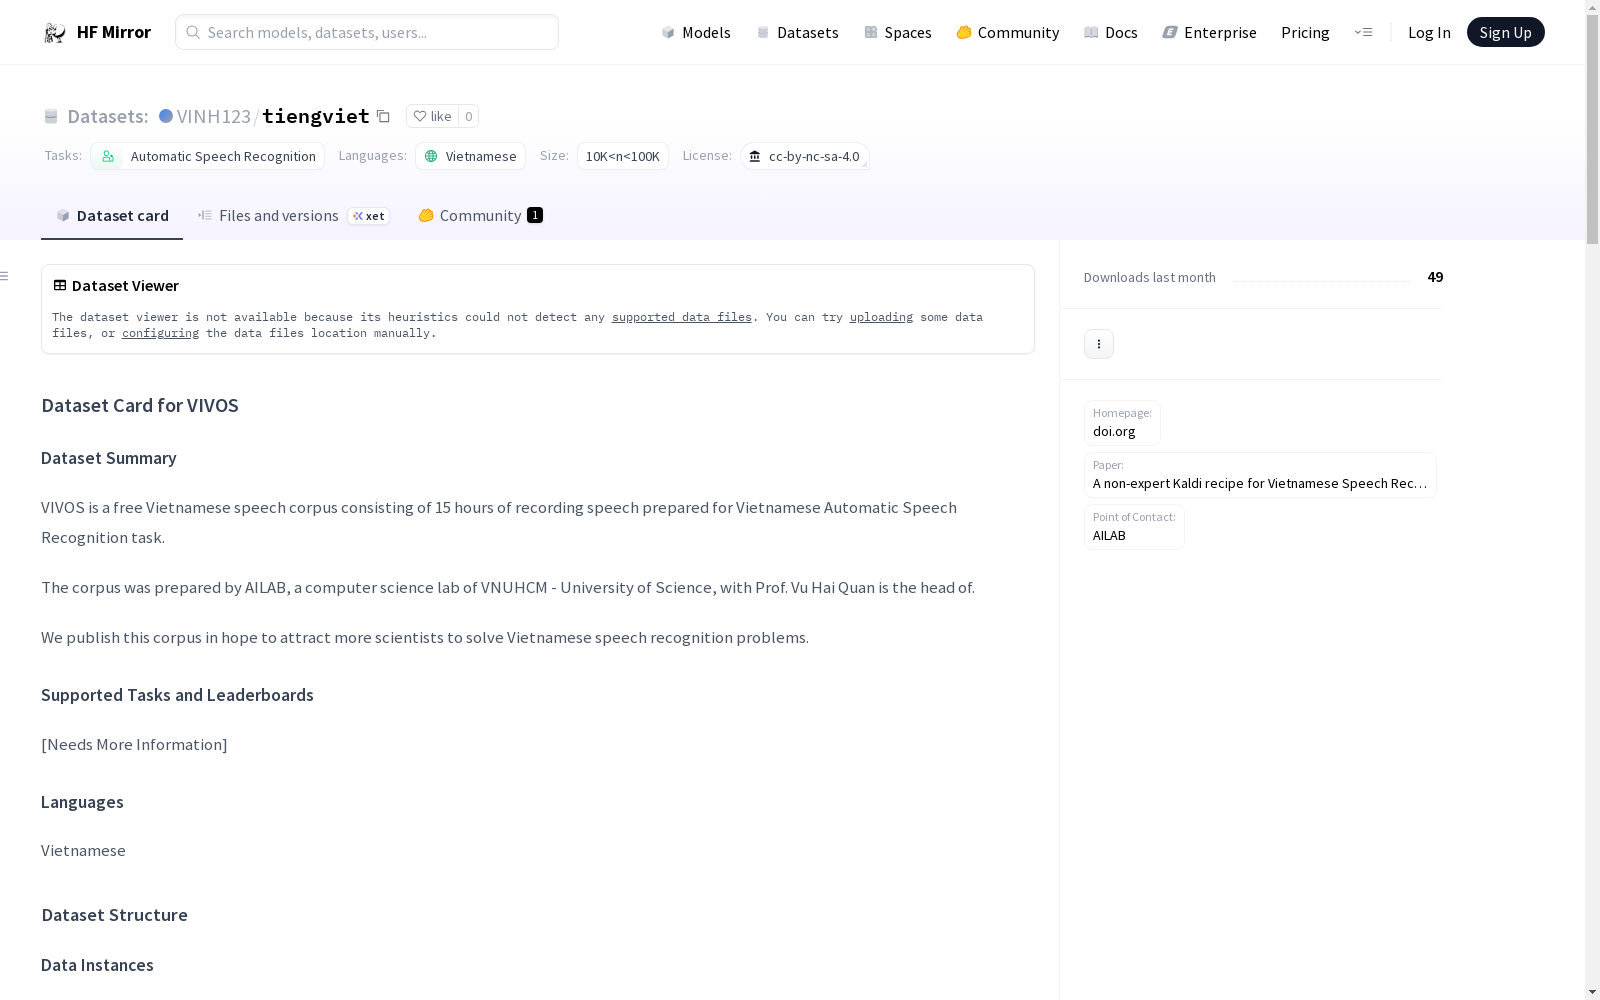1600x1000 pixels.
Task: Click the Dataset Summary heading
Action: (x=109, y=458)
